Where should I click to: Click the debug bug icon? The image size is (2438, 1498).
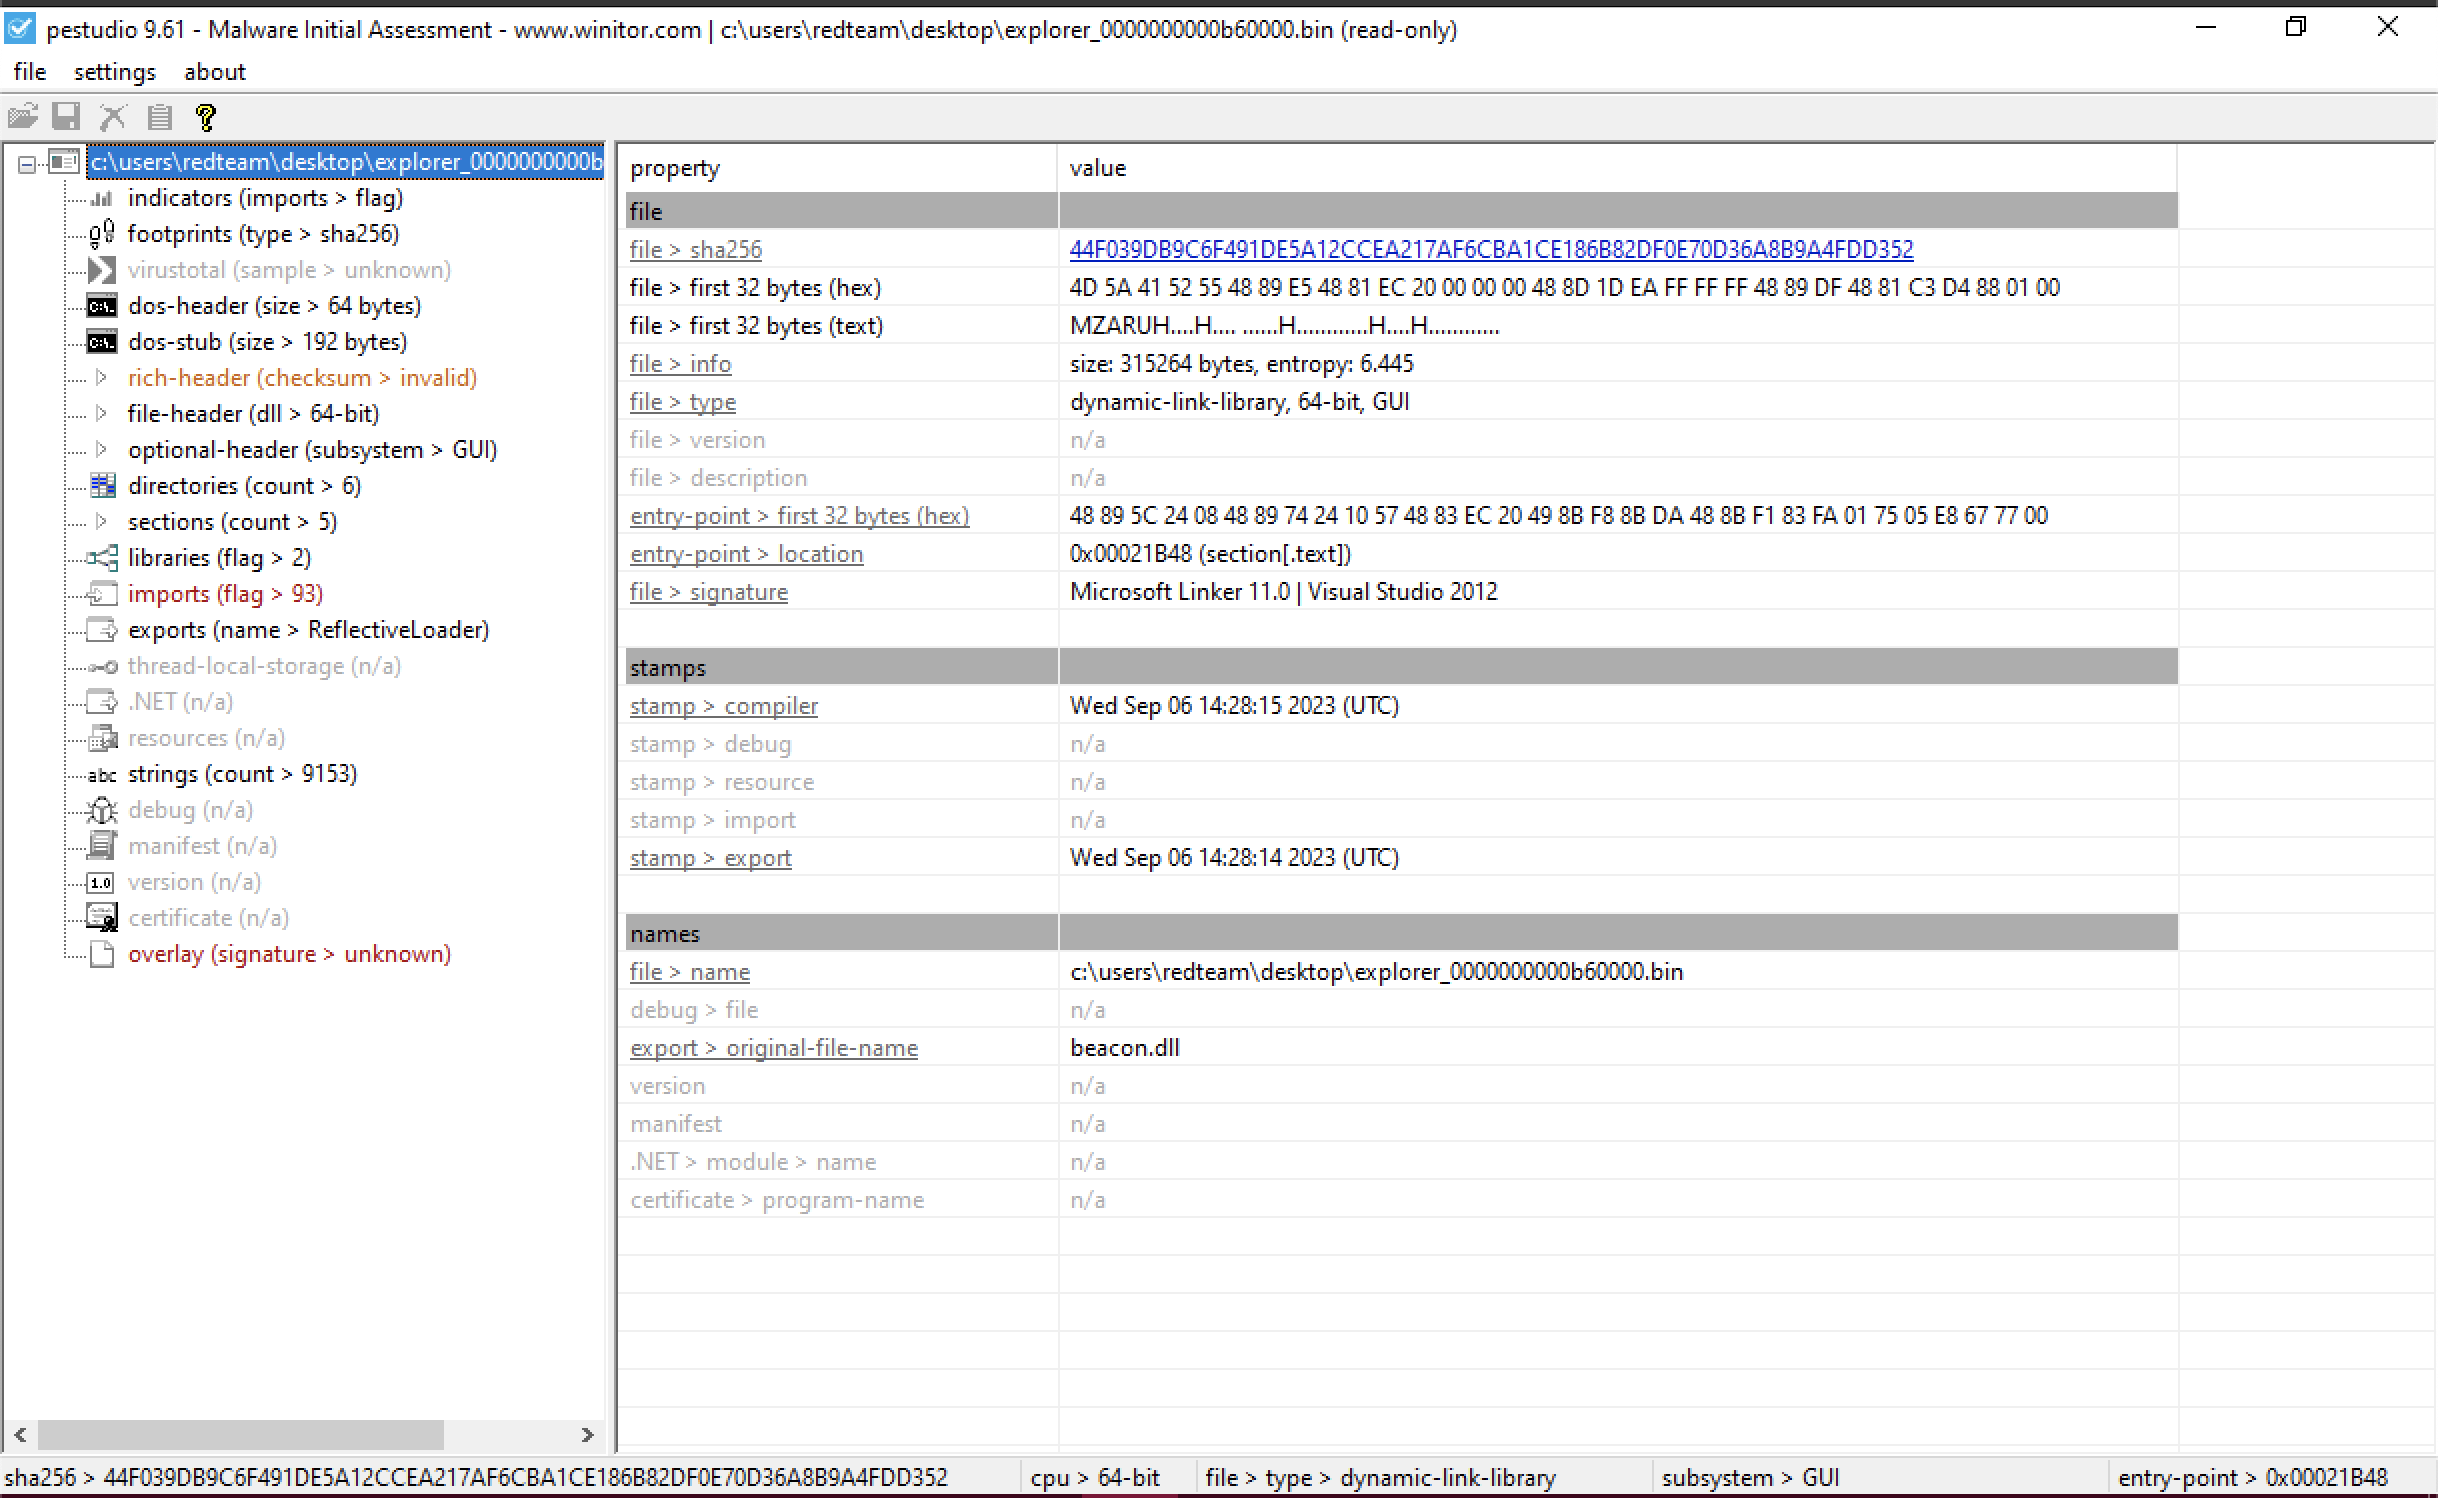point(102,810)
